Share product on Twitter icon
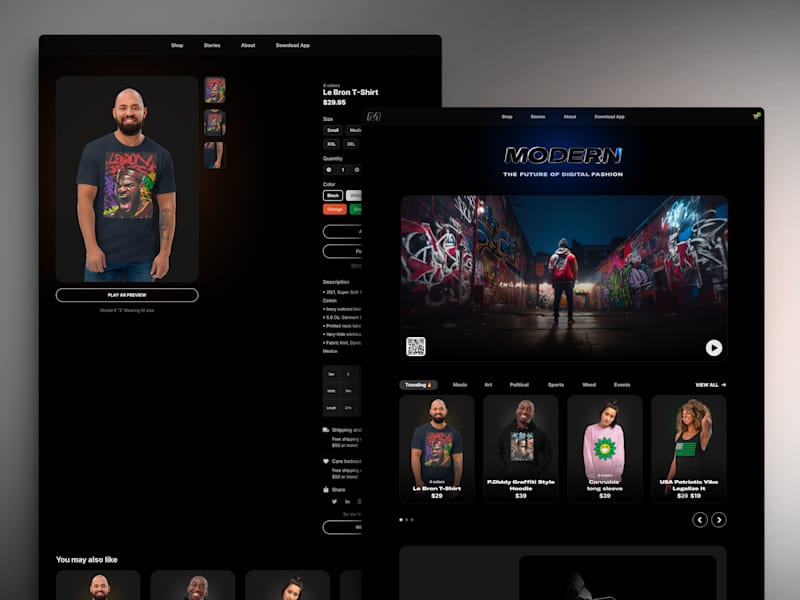The width and height of the screenshot is (800, 600). [x=334, y=502]
